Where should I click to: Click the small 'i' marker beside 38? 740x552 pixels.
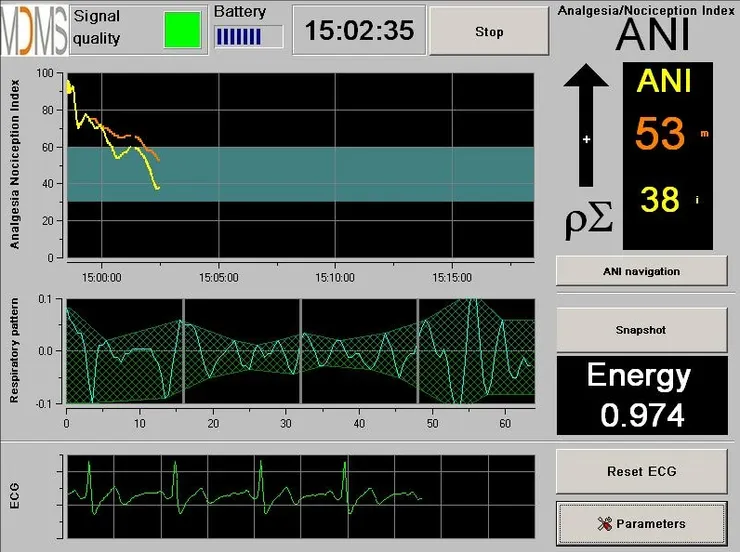pos(697,200)
